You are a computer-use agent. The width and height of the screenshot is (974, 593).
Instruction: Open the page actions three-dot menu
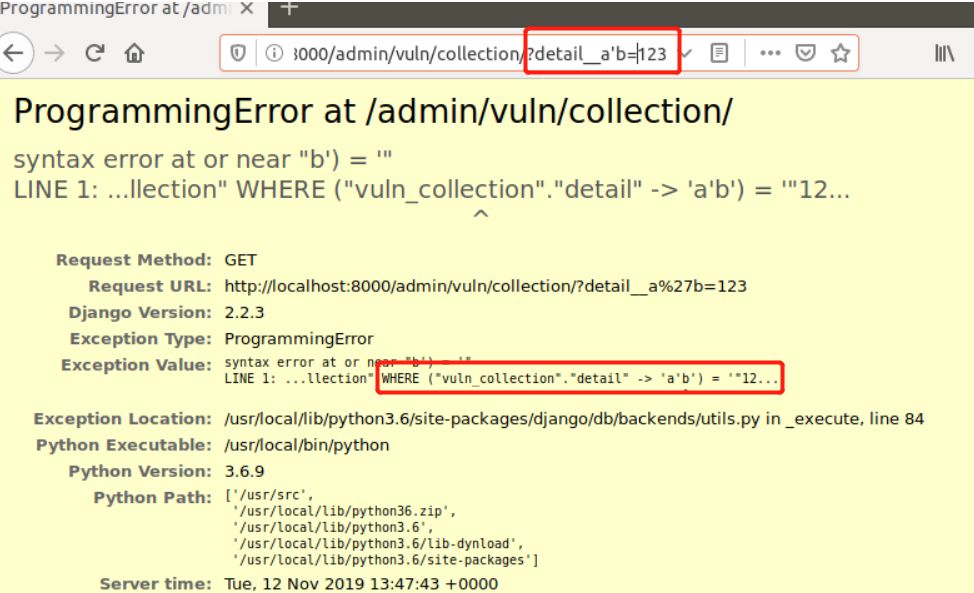770,53
